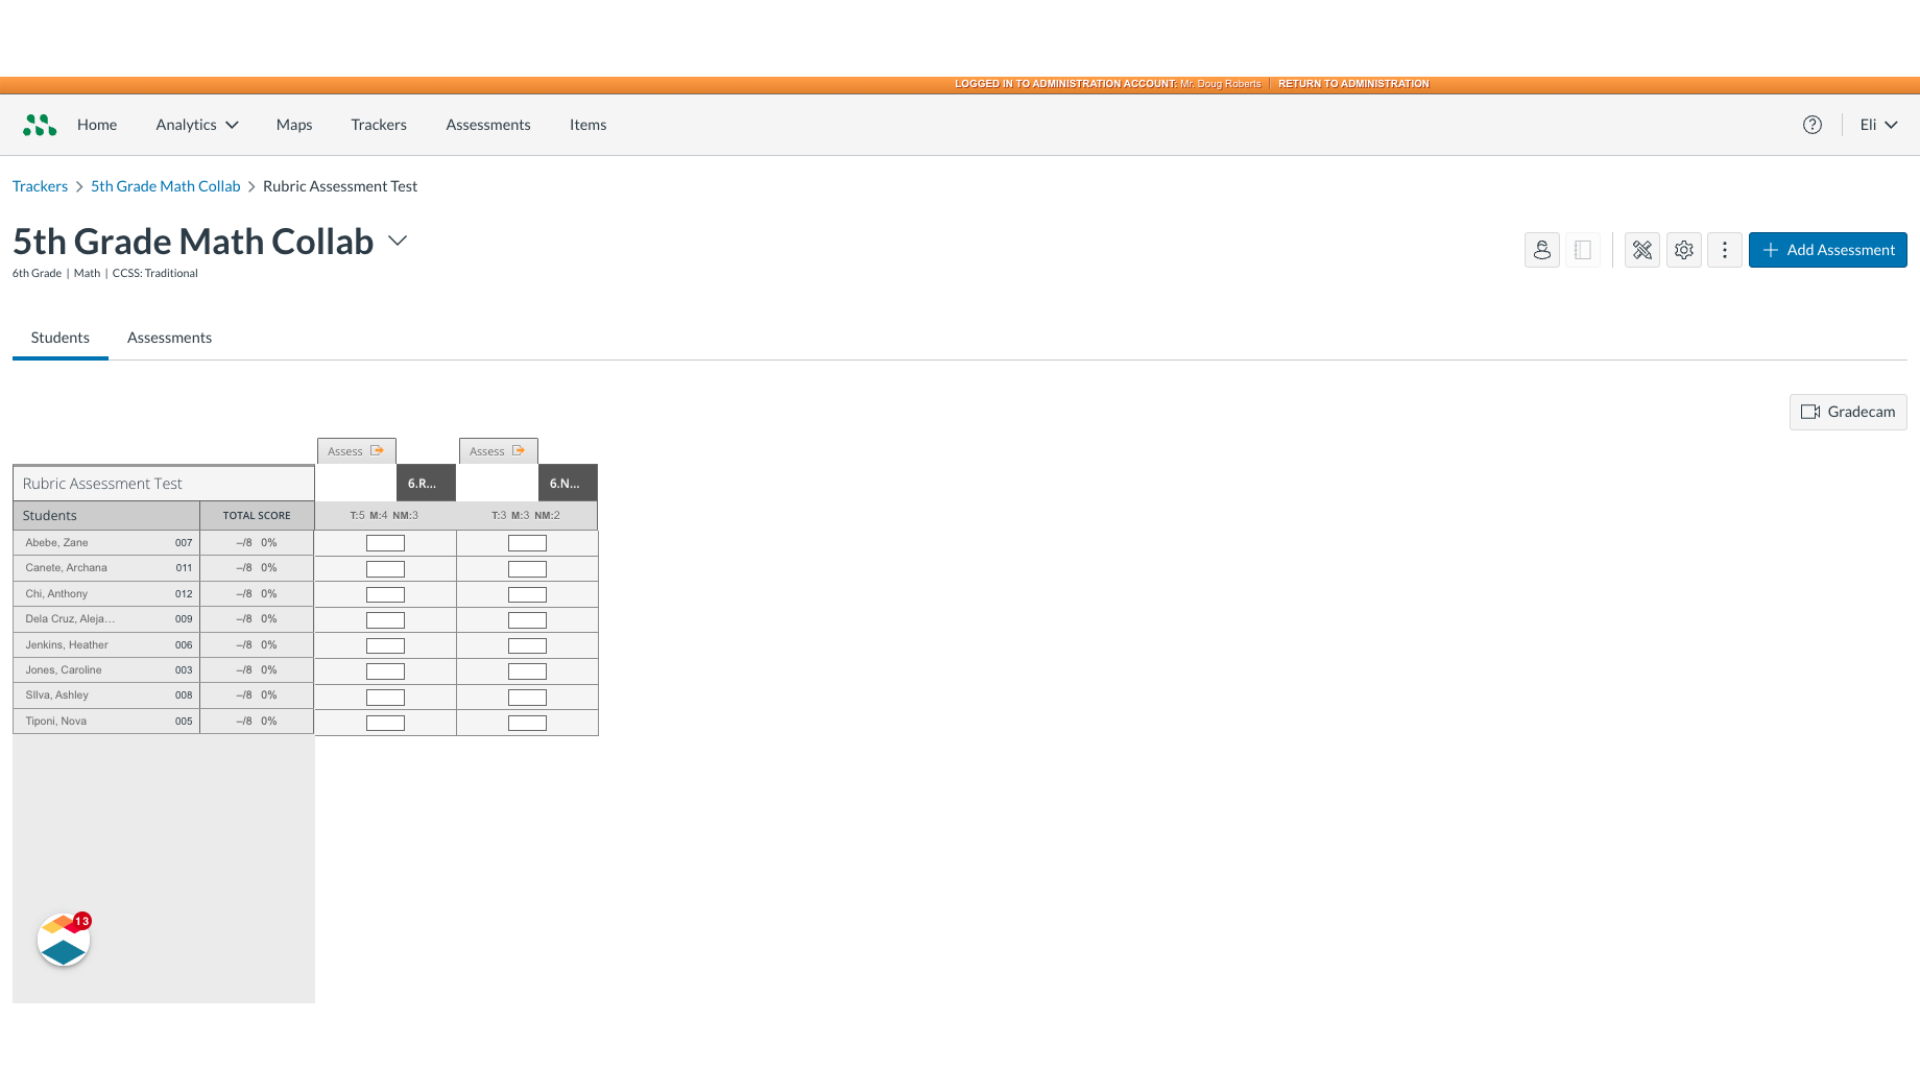Image resolution: width=1920 pixels, height=1080 pixels.
Task: Click the scissors/cut tool icon
Action: [1642, 249]
